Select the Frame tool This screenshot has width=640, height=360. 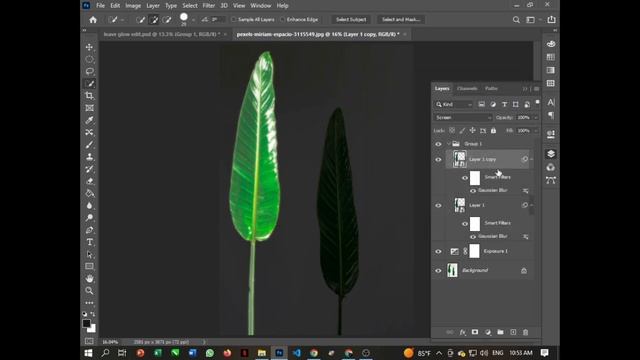click(x=89, y=108)
